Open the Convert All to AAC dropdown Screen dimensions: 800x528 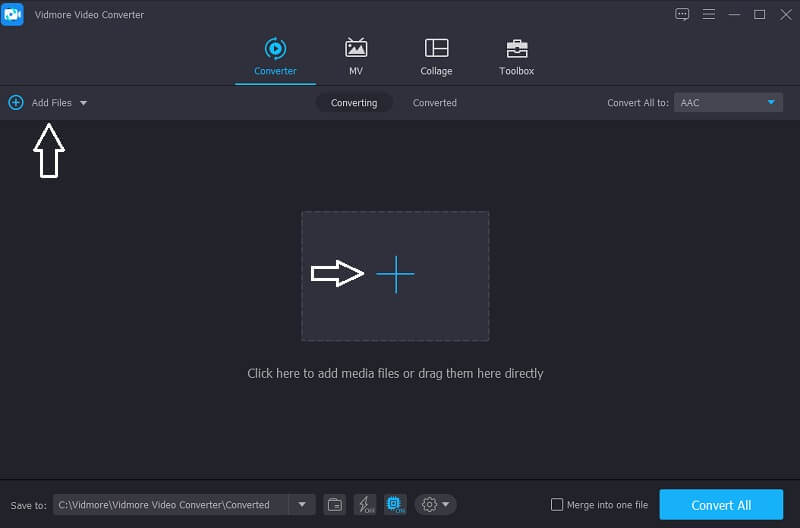pyautogui.click(x=728, y=102)
